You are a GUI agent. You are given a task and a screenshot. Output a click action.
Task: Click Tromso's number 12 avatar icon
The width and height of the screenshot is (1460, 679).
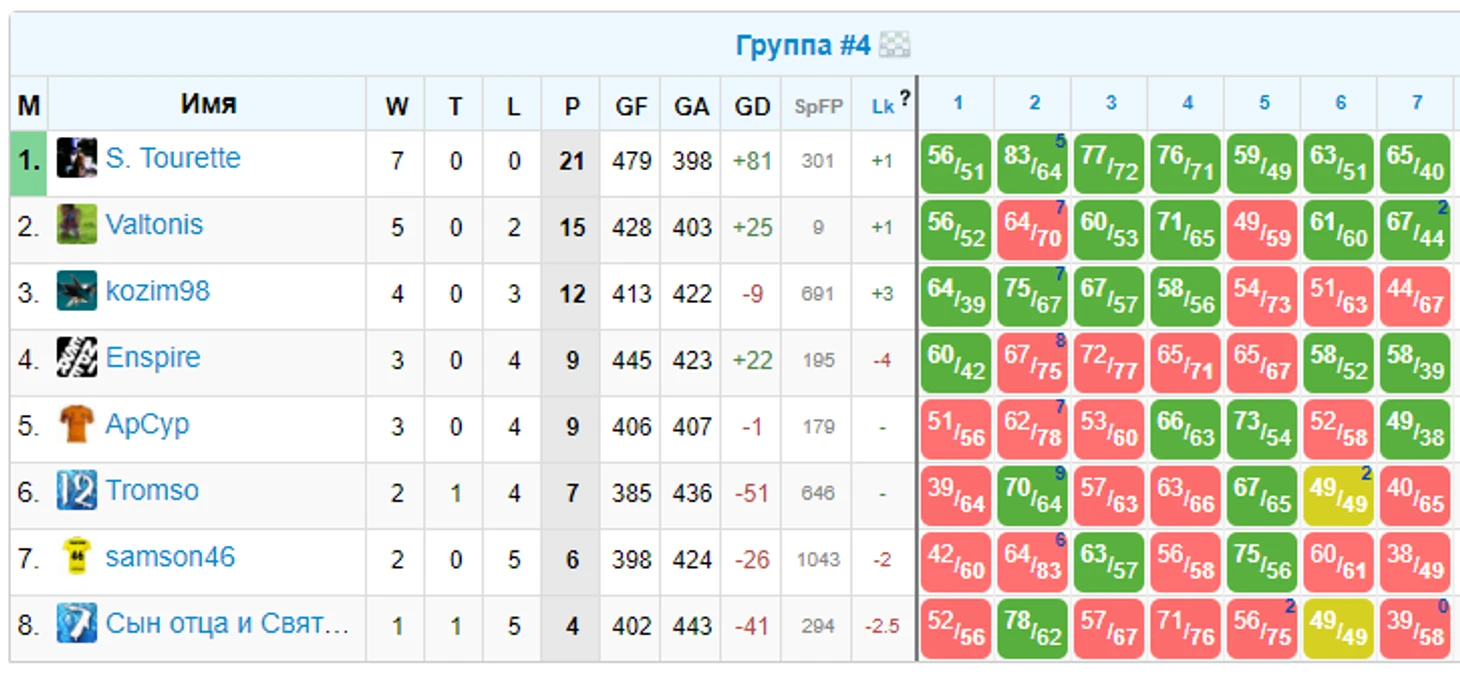(77, 491)
